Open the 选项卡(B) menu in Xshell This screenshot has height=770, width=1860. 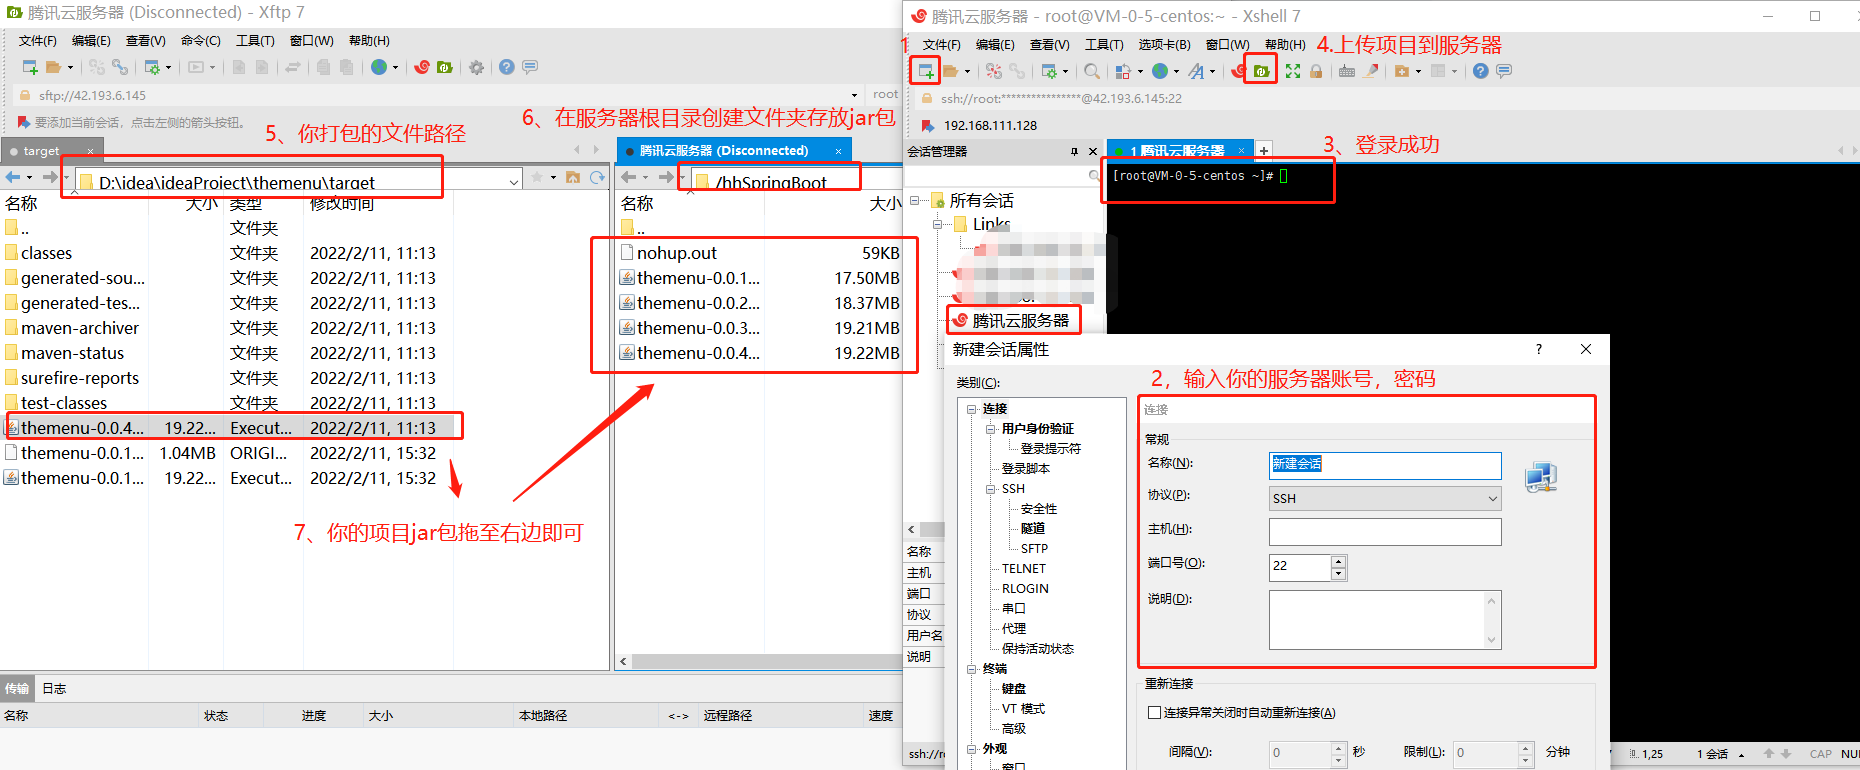click(x=1165, y=45)
